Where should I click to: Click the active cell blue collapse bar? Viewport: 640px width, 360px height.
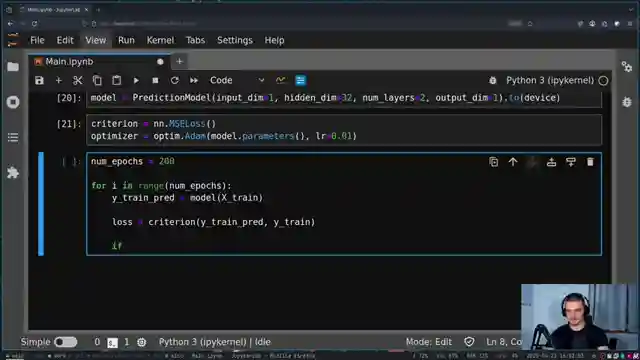click(41, 204)
